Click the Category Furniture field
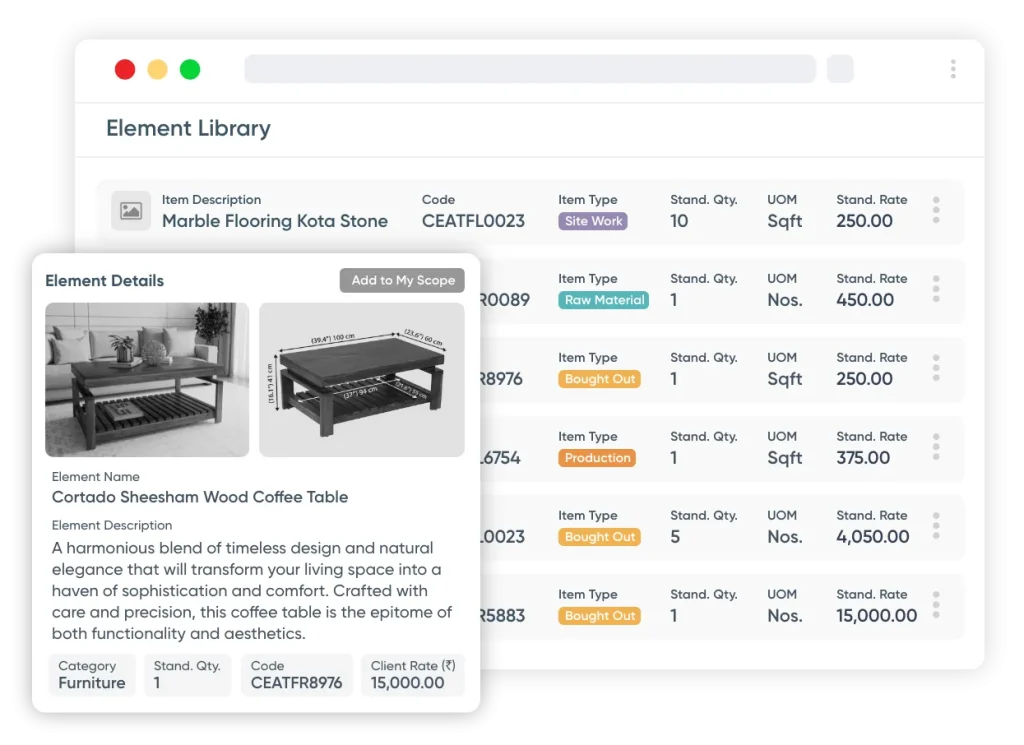1024x745 pixels. pos(92,675)
